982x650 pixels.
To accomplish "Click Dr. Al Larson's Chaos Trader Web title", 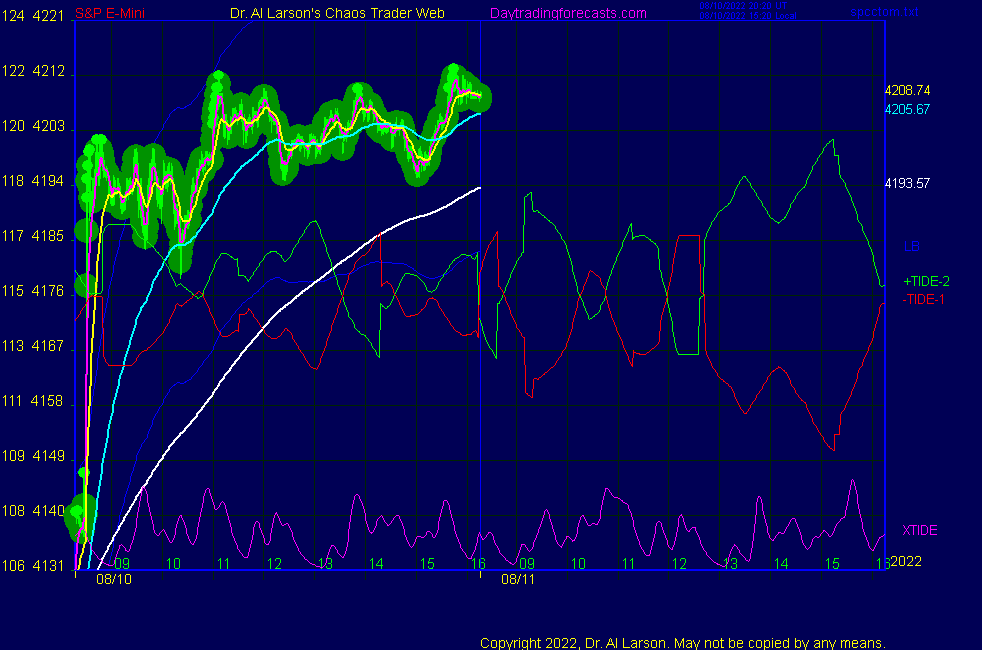I will coord(331,13).
